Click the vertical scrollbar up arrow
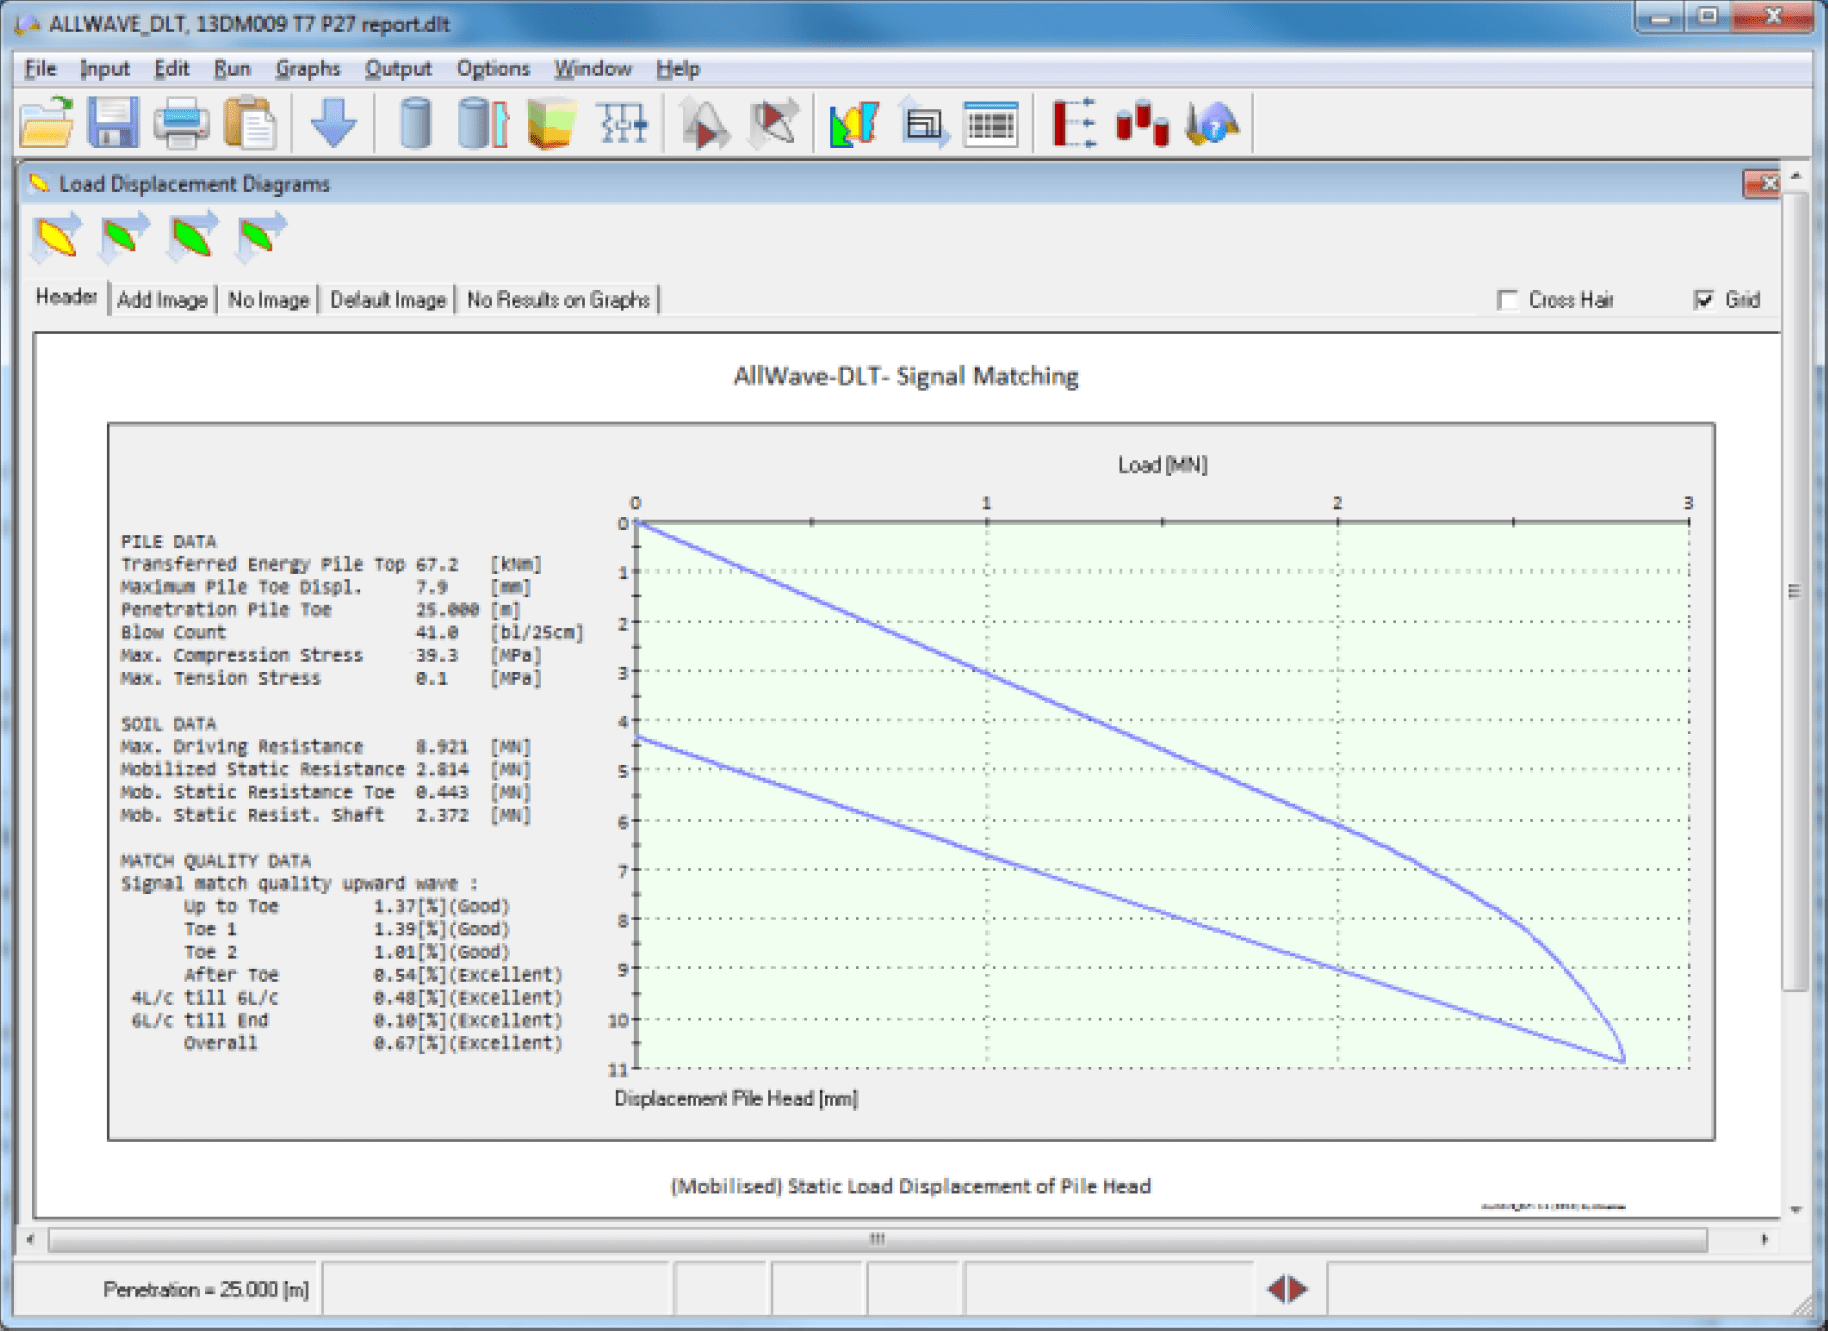1828x1332 pixels. [1796, 177]
